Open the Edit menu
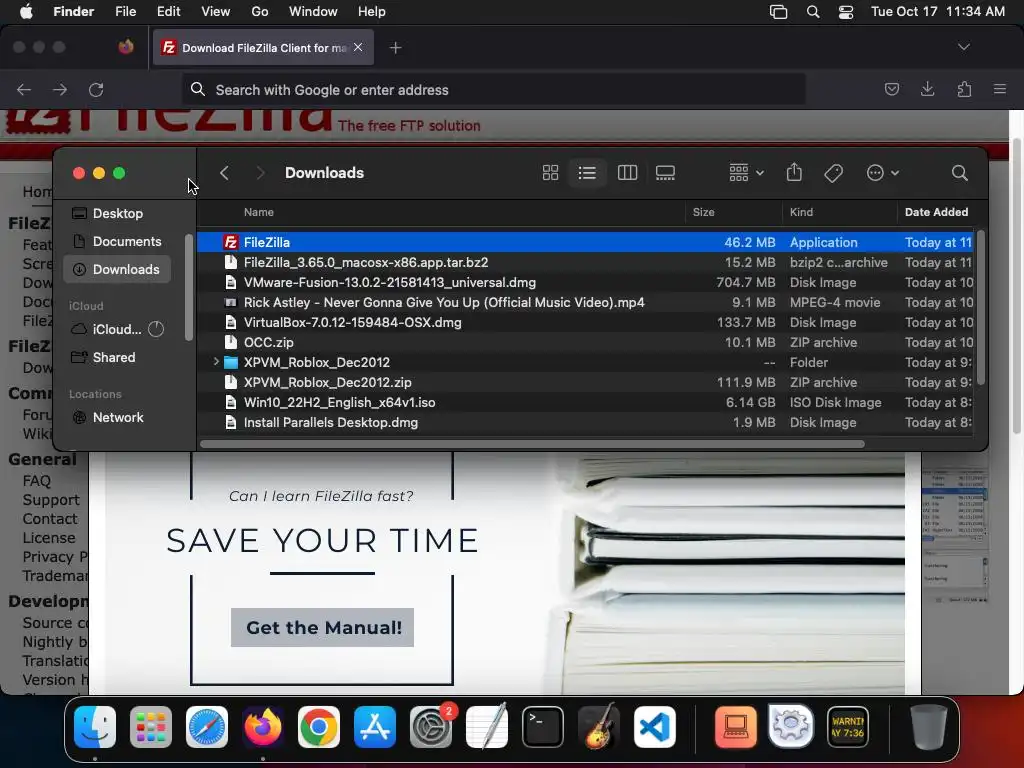This screenshot has width=1024, height=768. click(168, 12)
